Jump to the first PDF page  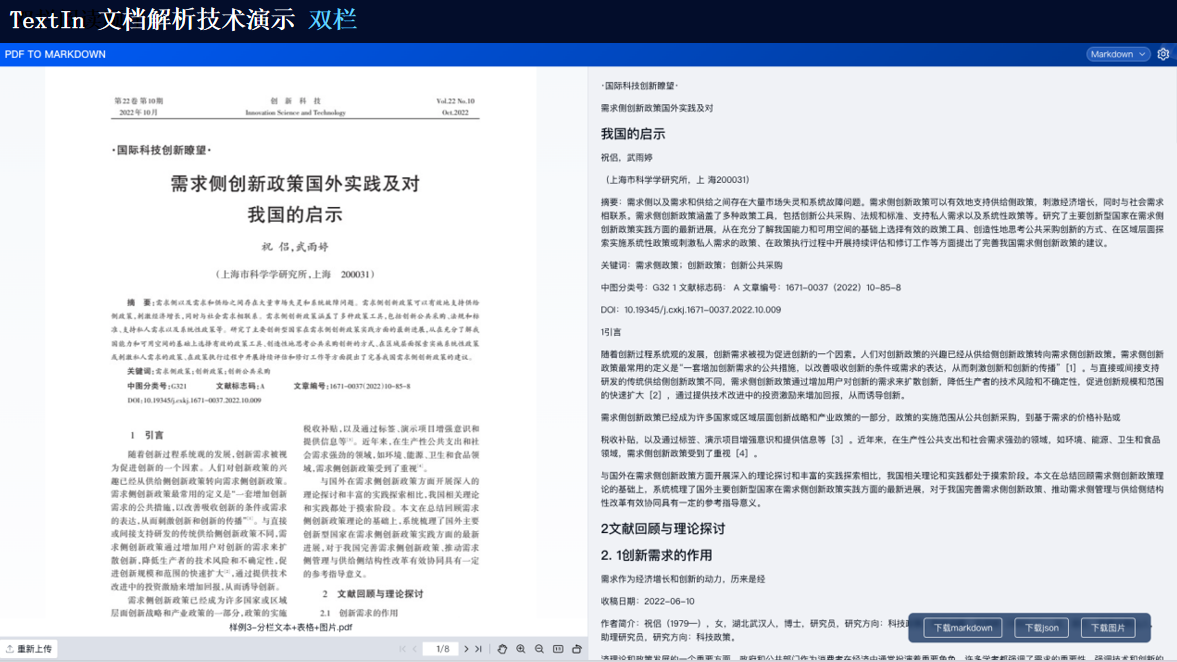[402, 648]
